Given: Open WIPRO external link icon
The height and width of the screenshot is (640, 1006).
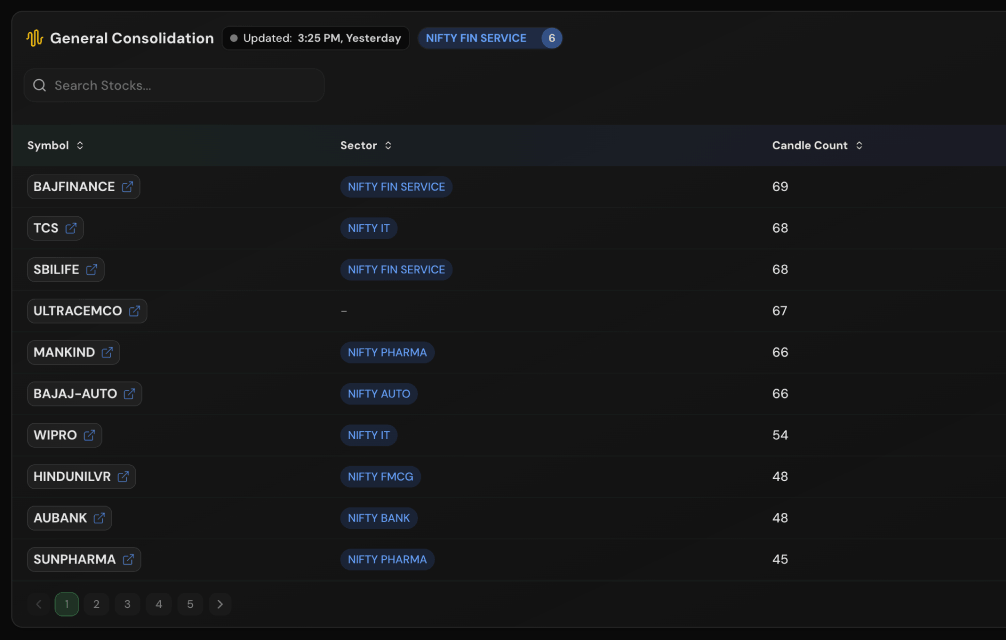Looking at the screenshot, I should point(89,435).
